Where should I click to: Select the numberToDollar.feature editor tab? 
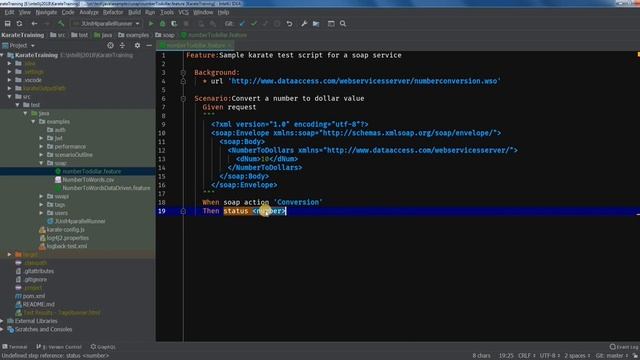click(x=196, y=45)
